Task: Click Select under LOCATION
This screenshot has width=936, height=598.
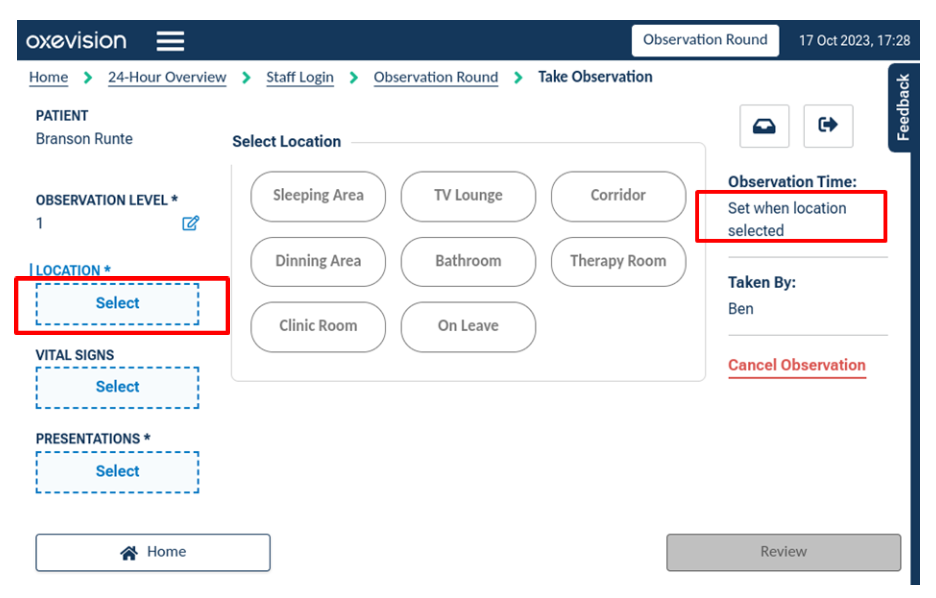Action: [118, 304]
